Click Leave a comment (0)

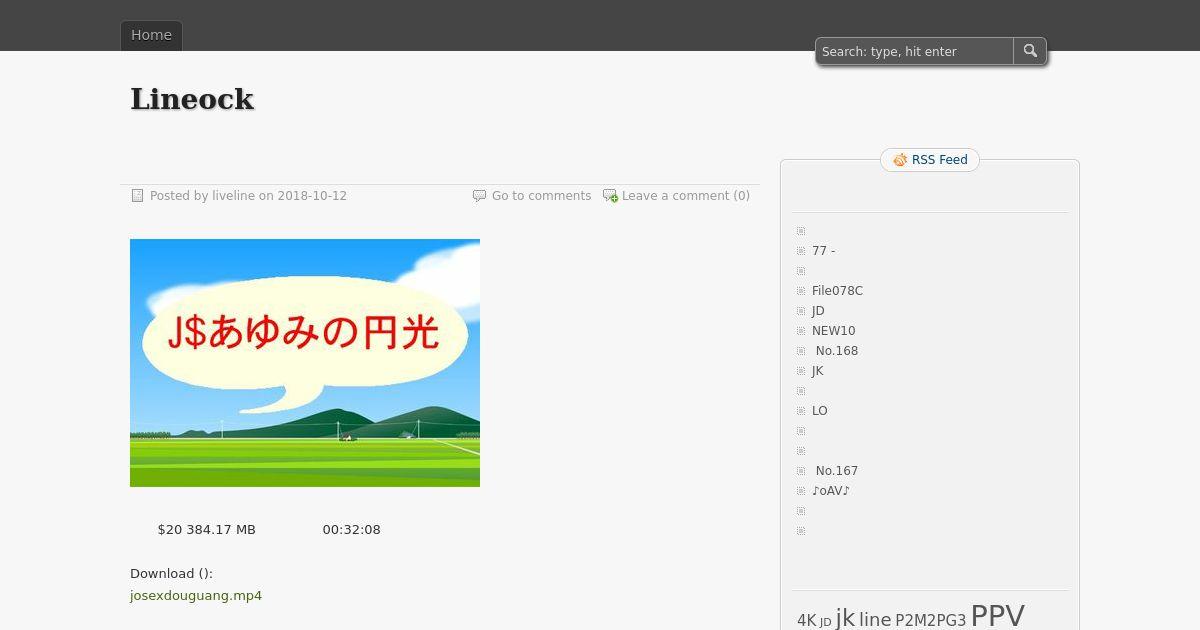(686, 196)
